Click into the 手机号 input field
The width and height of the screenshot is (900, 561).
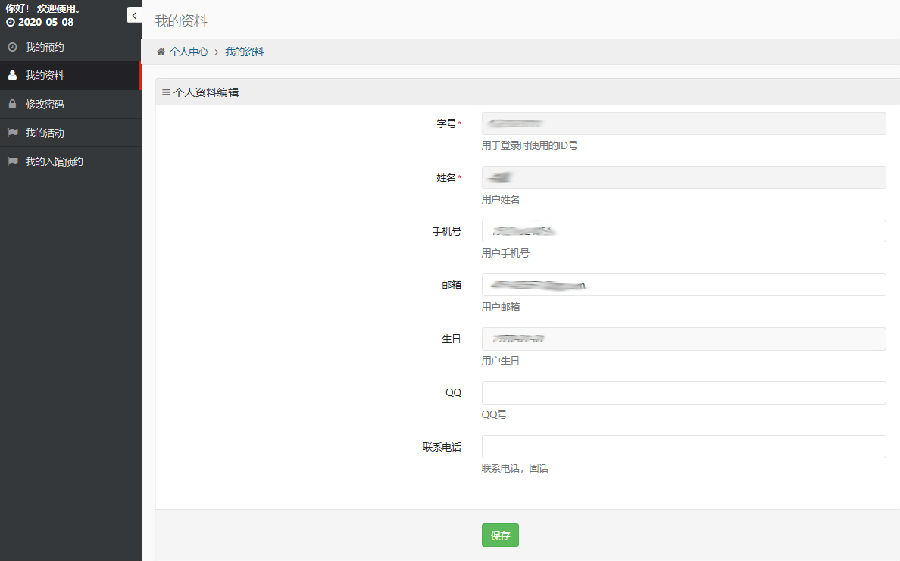coord(683,231)
